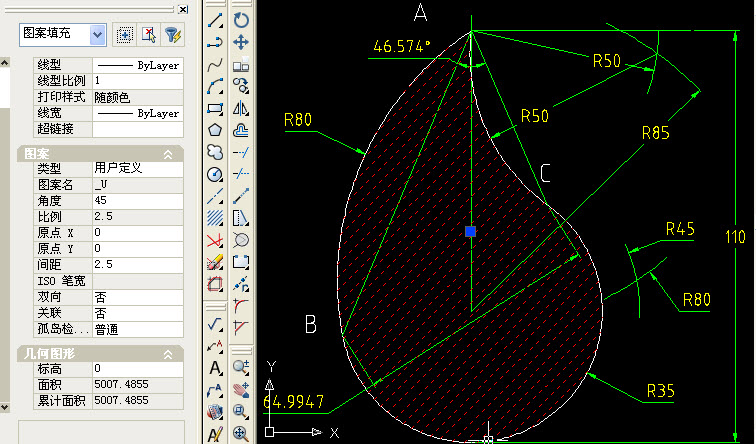Click the Move tool icon
The width and height of the screenshot is (756, 444).
click(241, 42)
